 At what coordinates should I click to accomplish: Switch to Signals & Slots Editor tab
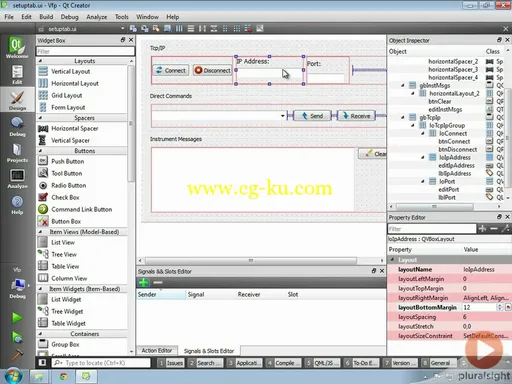click(209, 351)
